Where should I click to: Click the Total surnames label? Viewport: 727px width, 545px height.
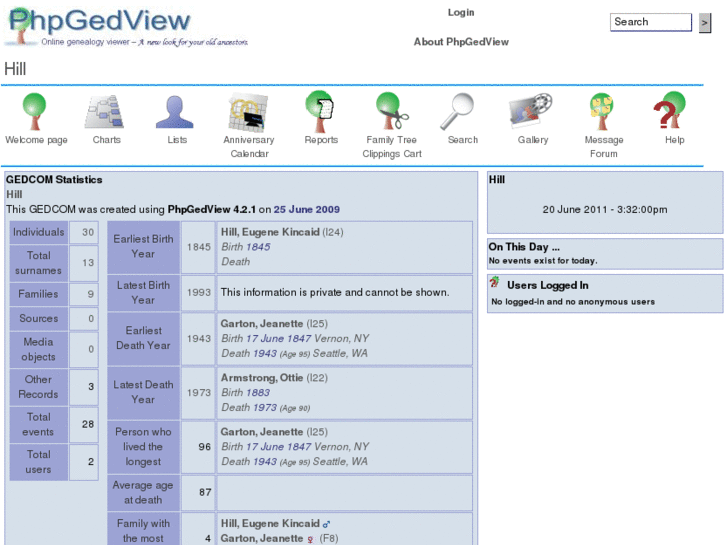pyautogui.click(x=38, y=263)
